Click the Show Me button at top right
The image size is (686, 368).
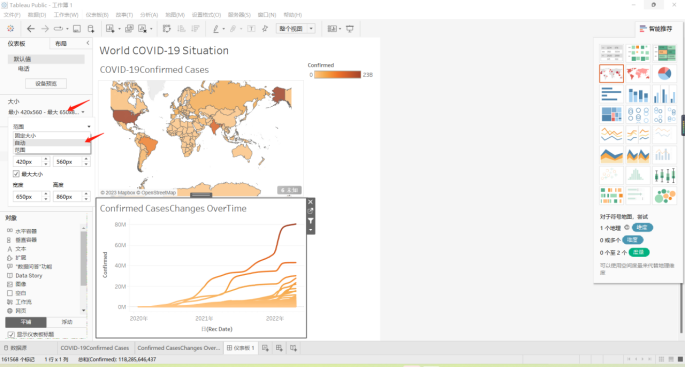click(656, 29)
